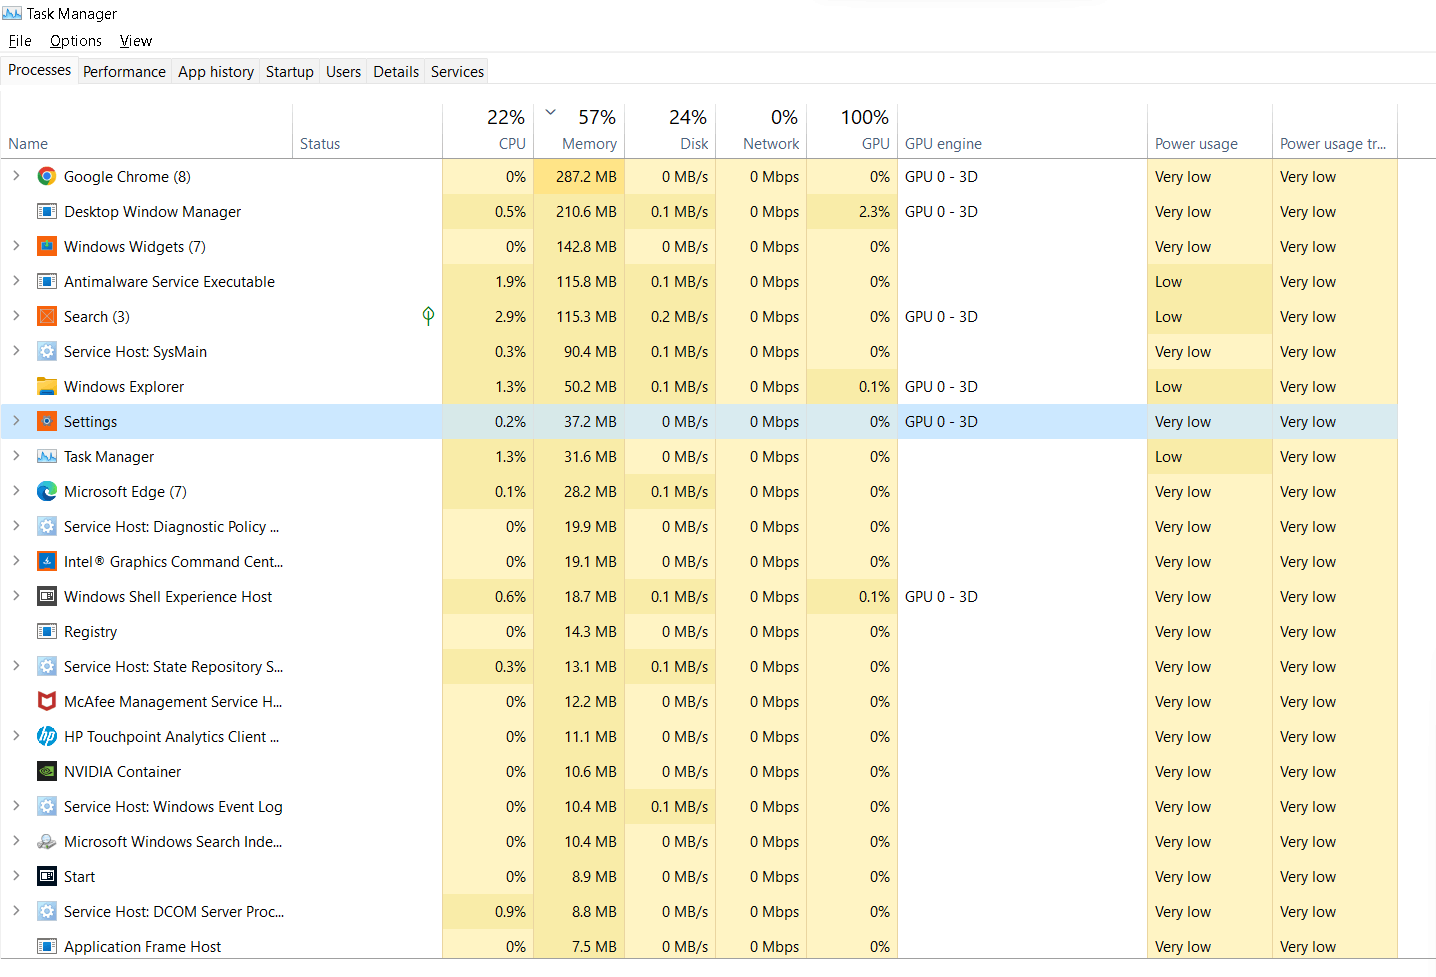Click the Google Chrome icon

[46, 176]
